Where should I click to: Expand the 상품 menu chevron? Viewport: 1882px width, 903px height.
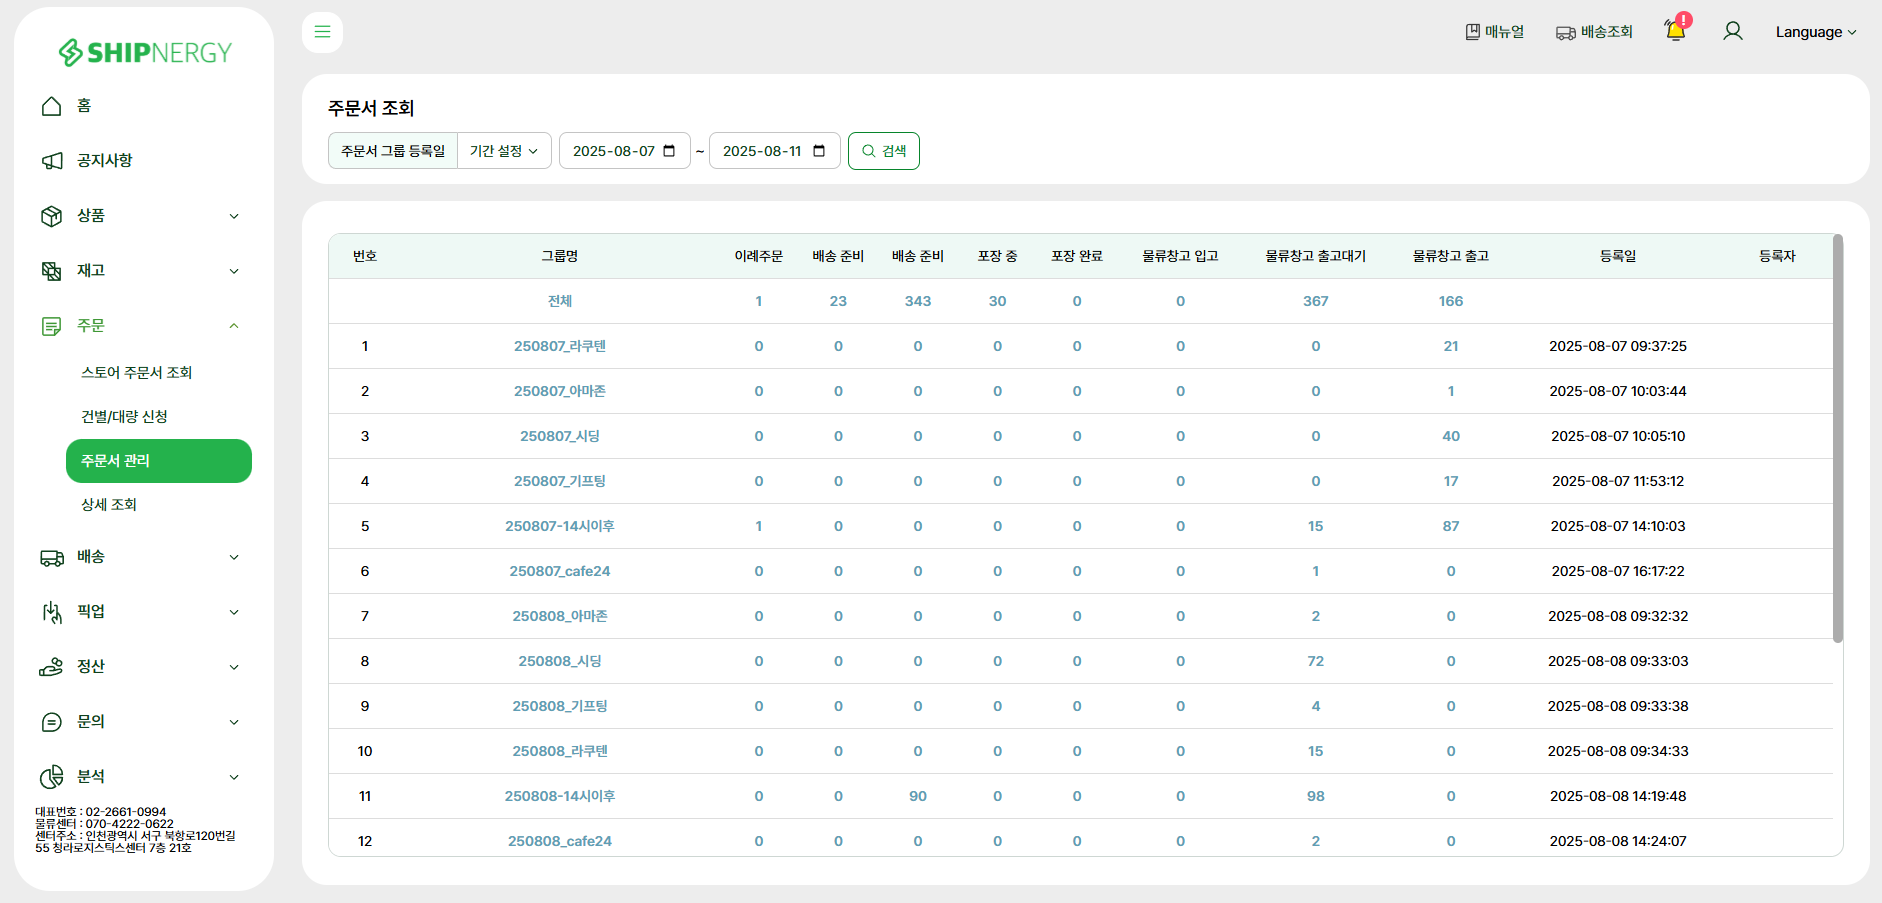click(x=234, y=216)
